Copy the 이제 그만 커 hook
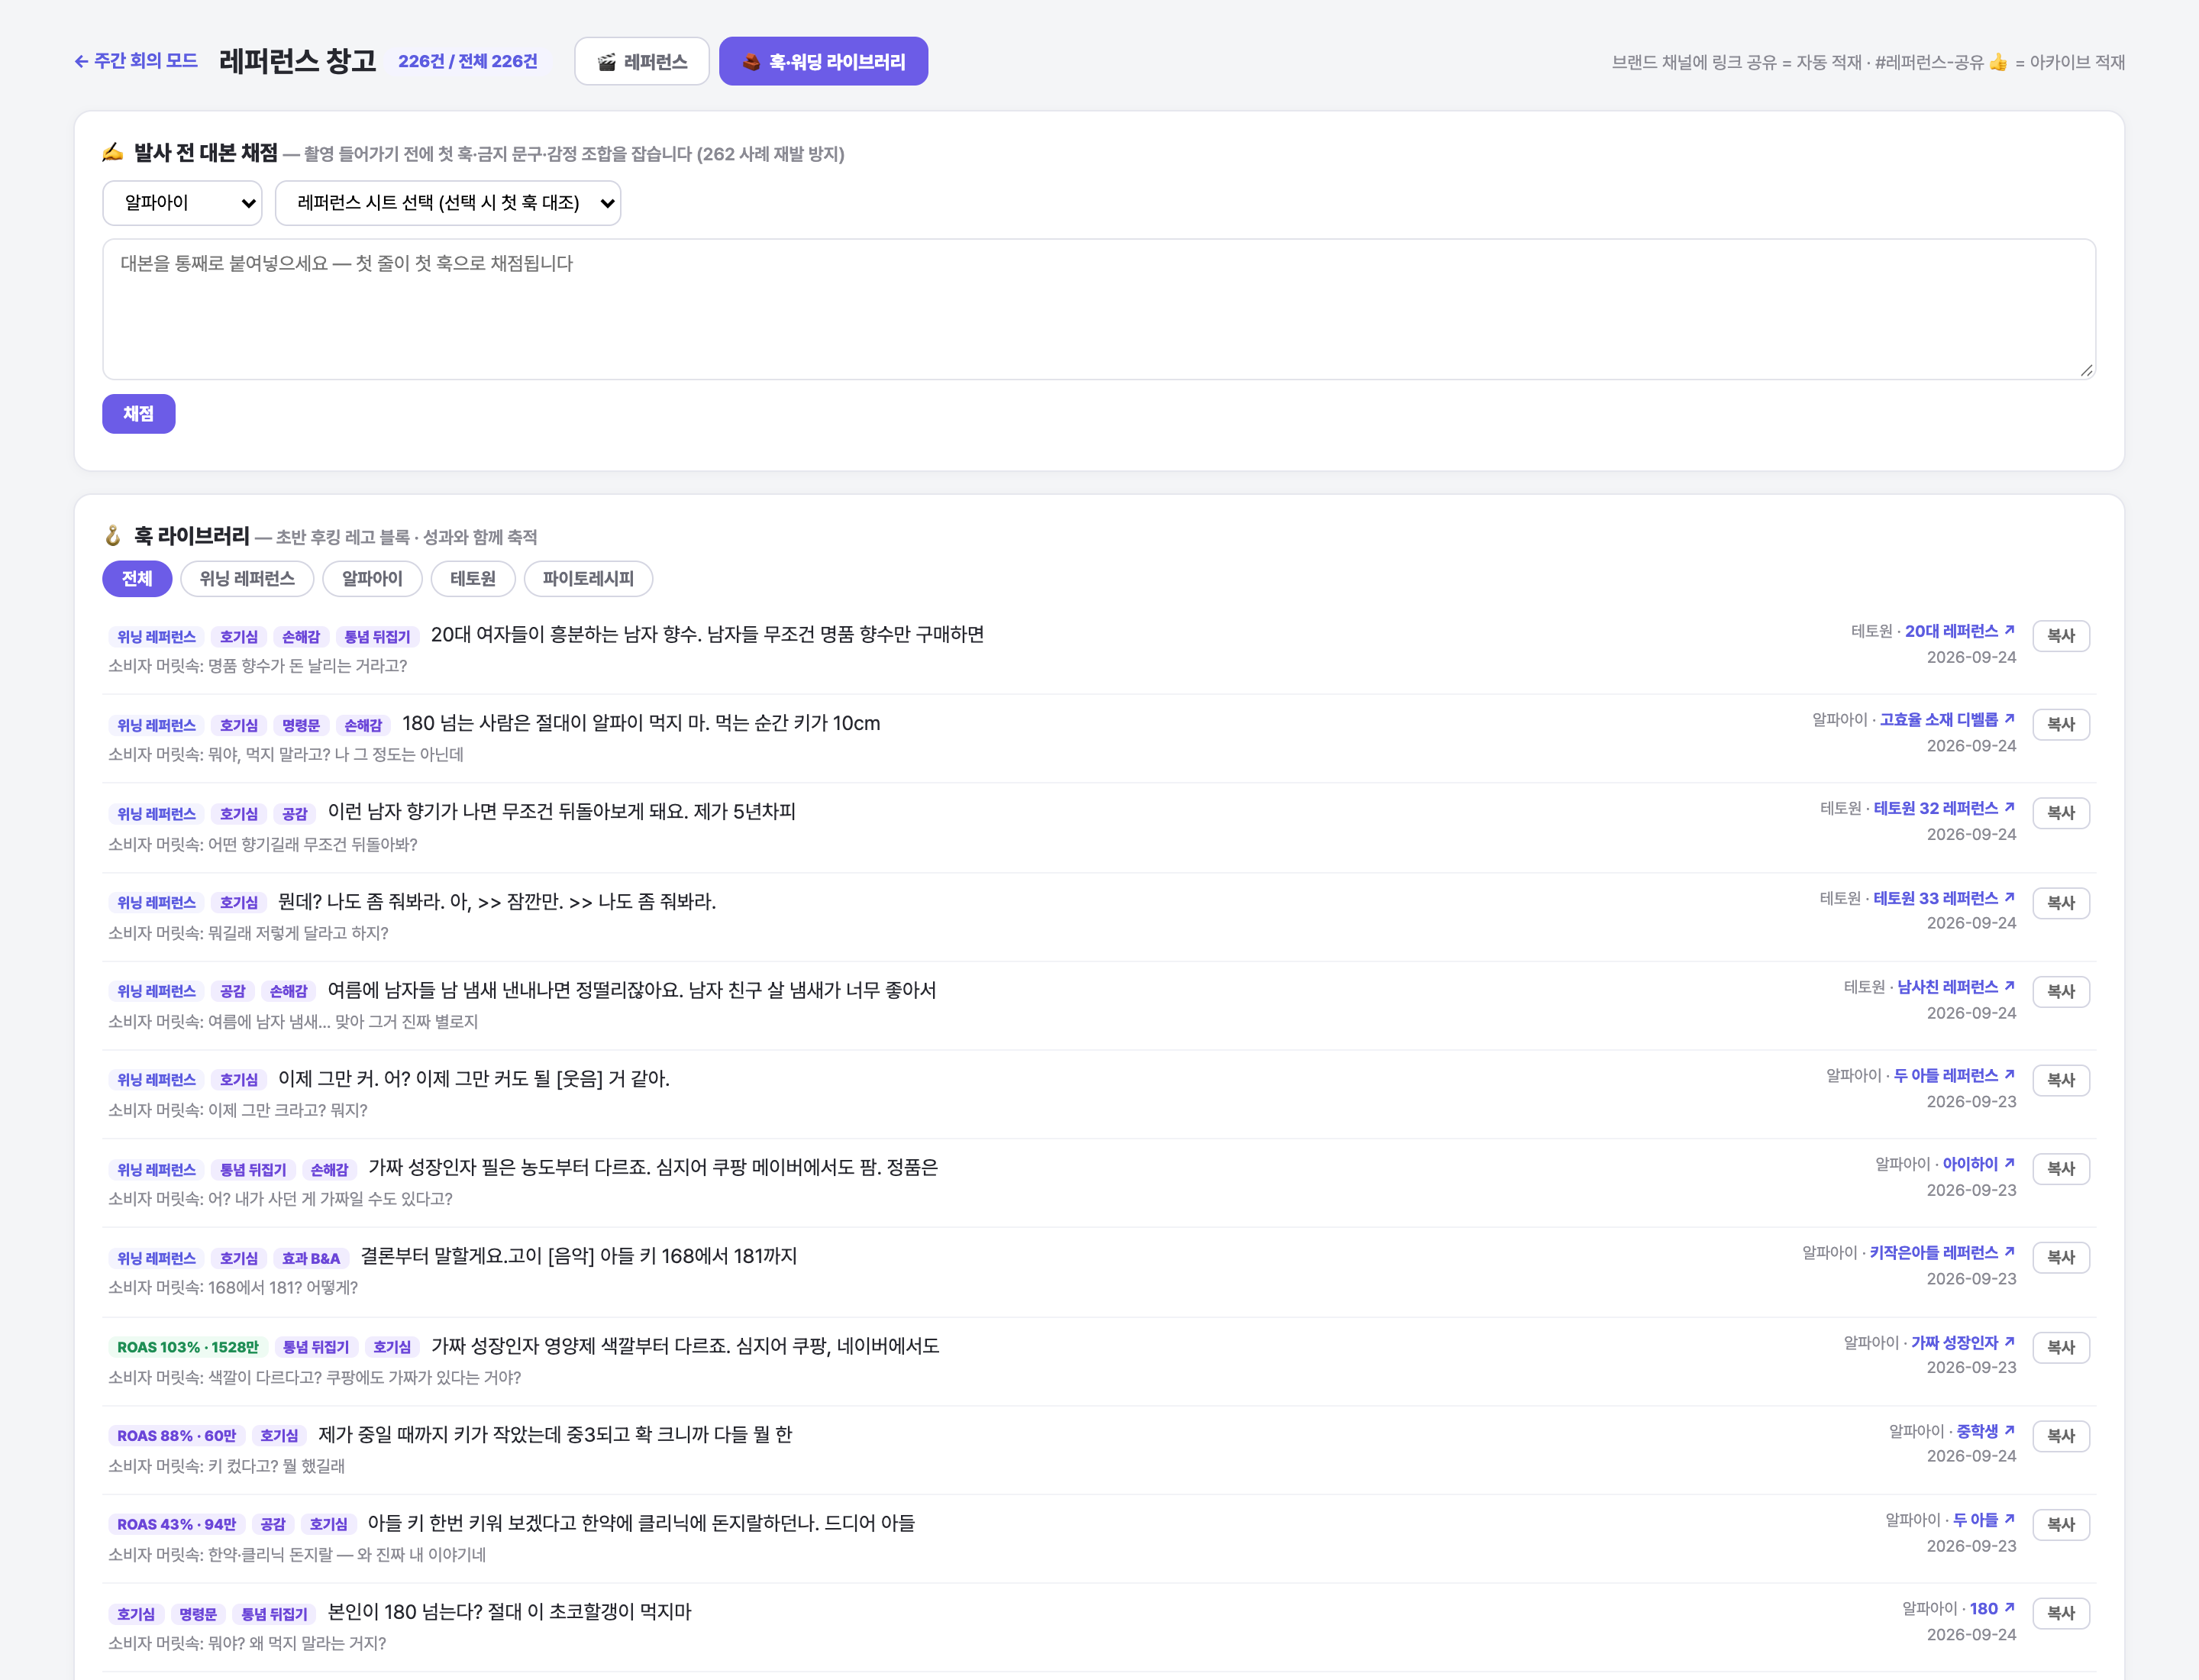This screenshot has height=1680, width=2199. (2061, 1080)
